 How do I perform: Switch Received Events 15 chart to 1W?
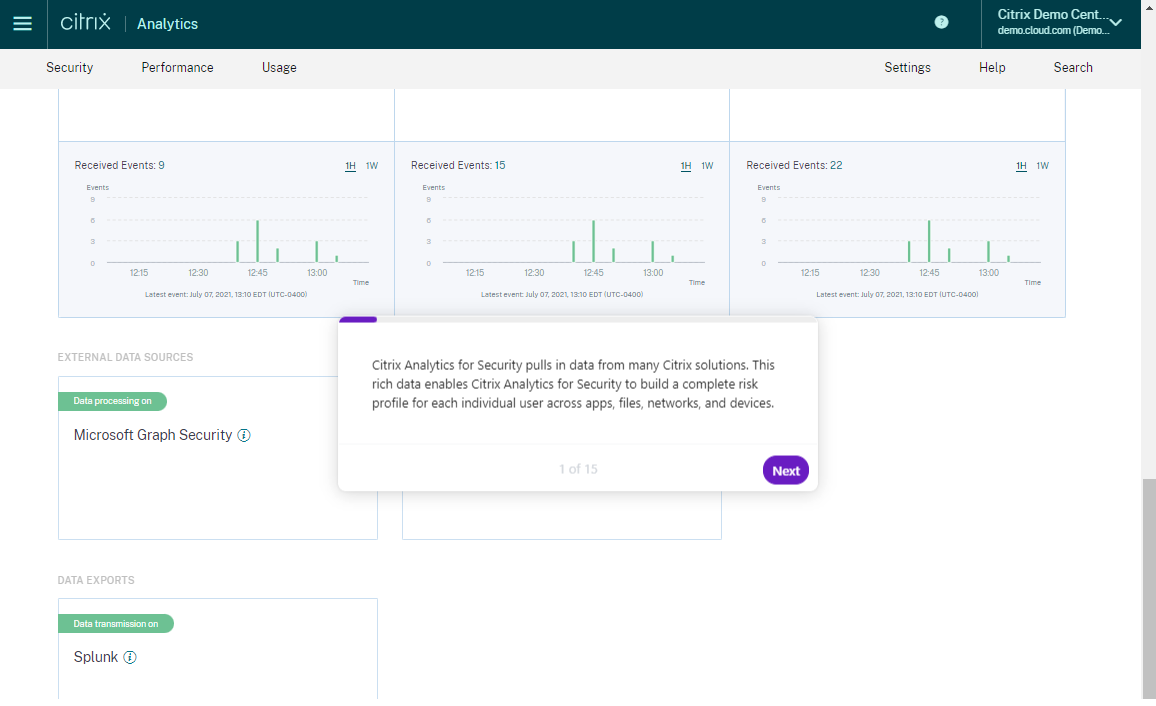(707, 166)
